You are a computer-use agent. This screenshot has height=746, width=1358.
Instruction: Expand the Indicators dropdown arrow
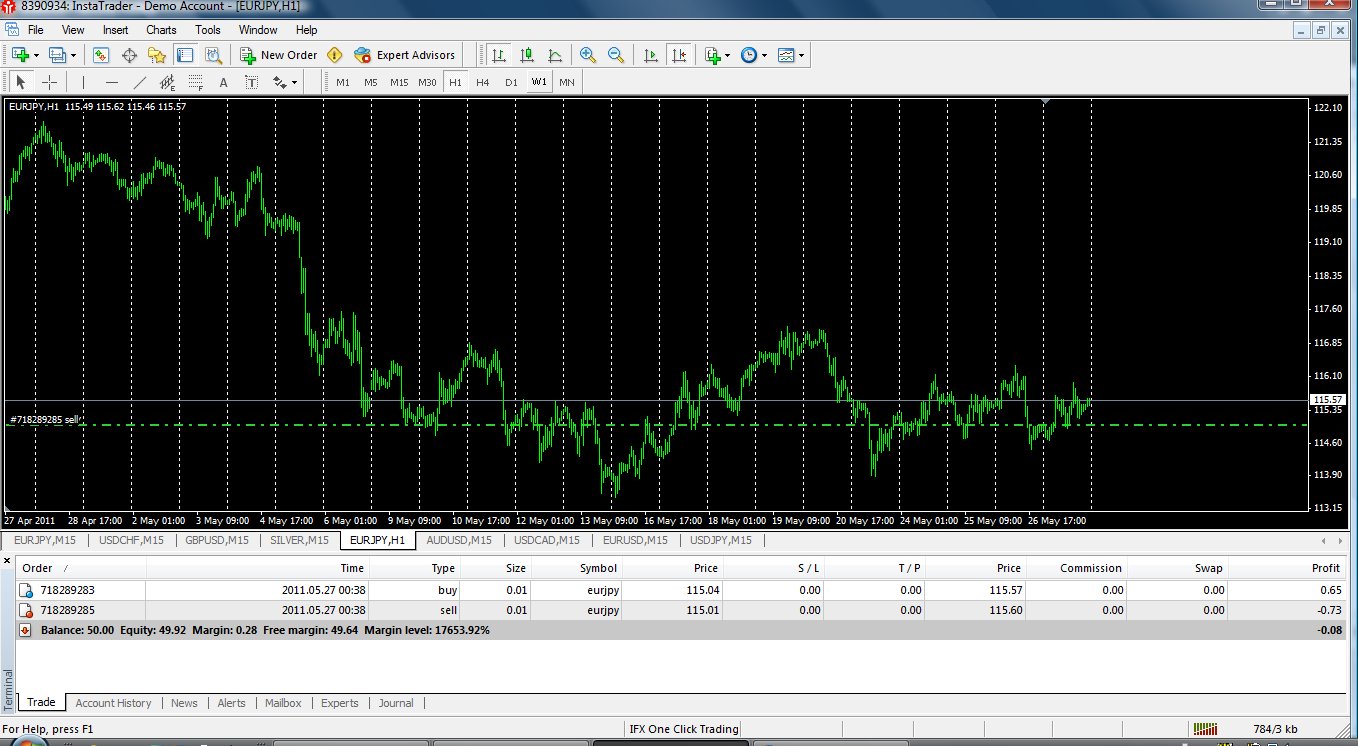[x=728, y=55]
